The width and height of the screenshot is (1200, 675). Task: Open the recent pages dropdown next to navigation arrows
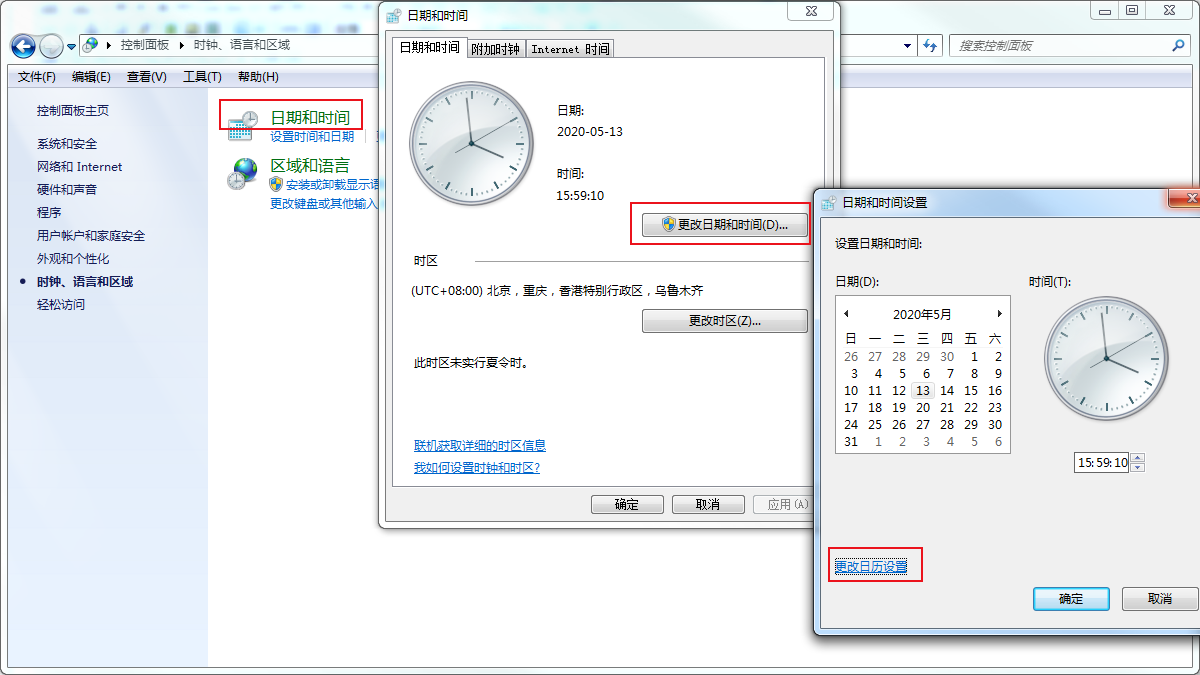[x=71, y=47]
